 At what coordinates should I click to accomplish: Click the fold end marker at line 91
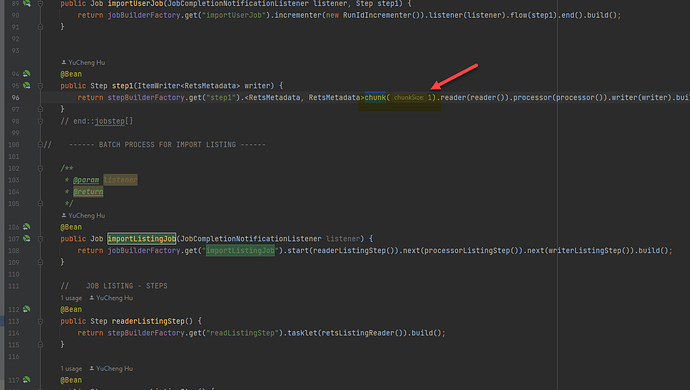(x=40, y=27)
